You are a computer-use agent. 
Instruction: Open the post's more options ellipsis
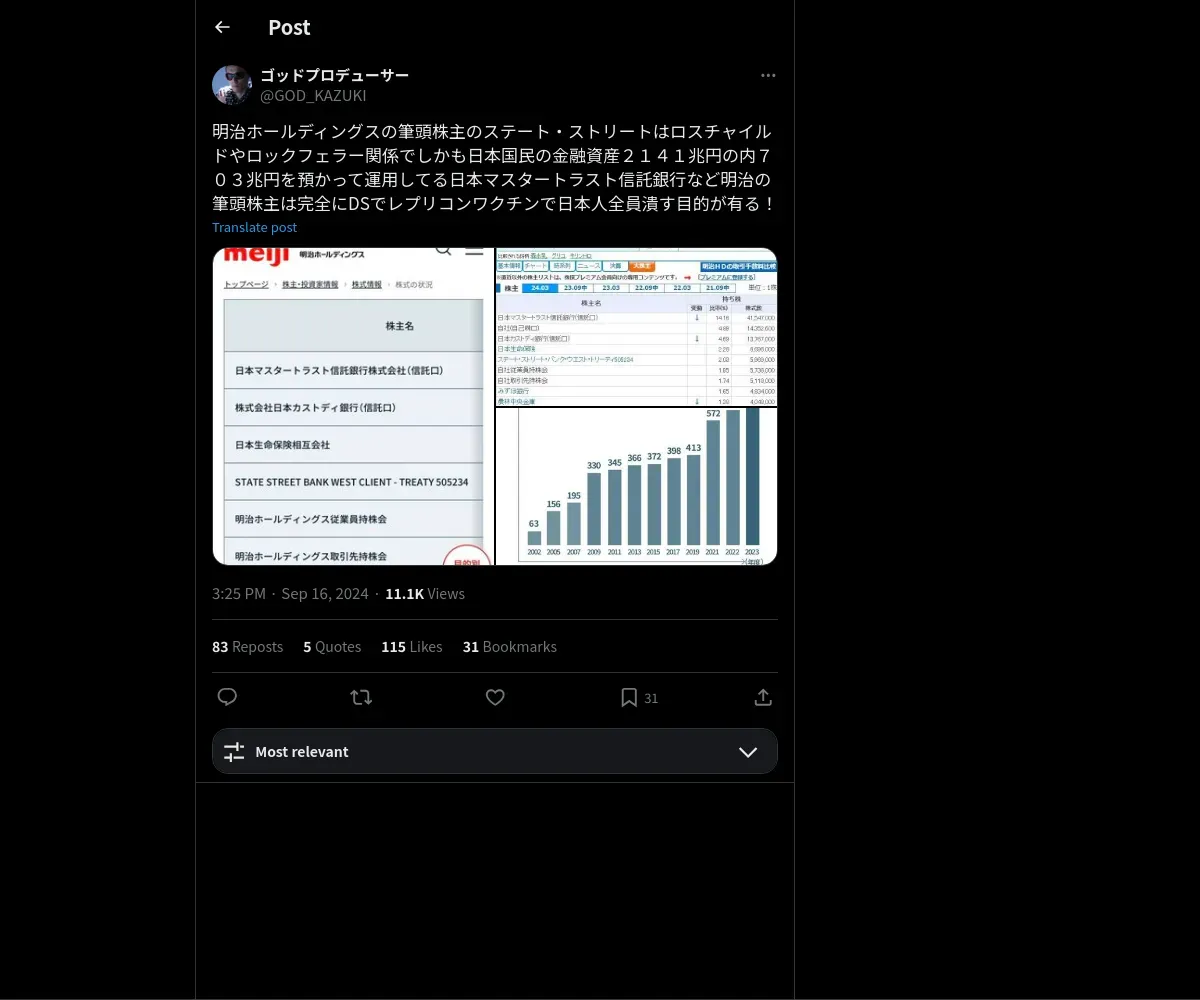click(768, 76)
